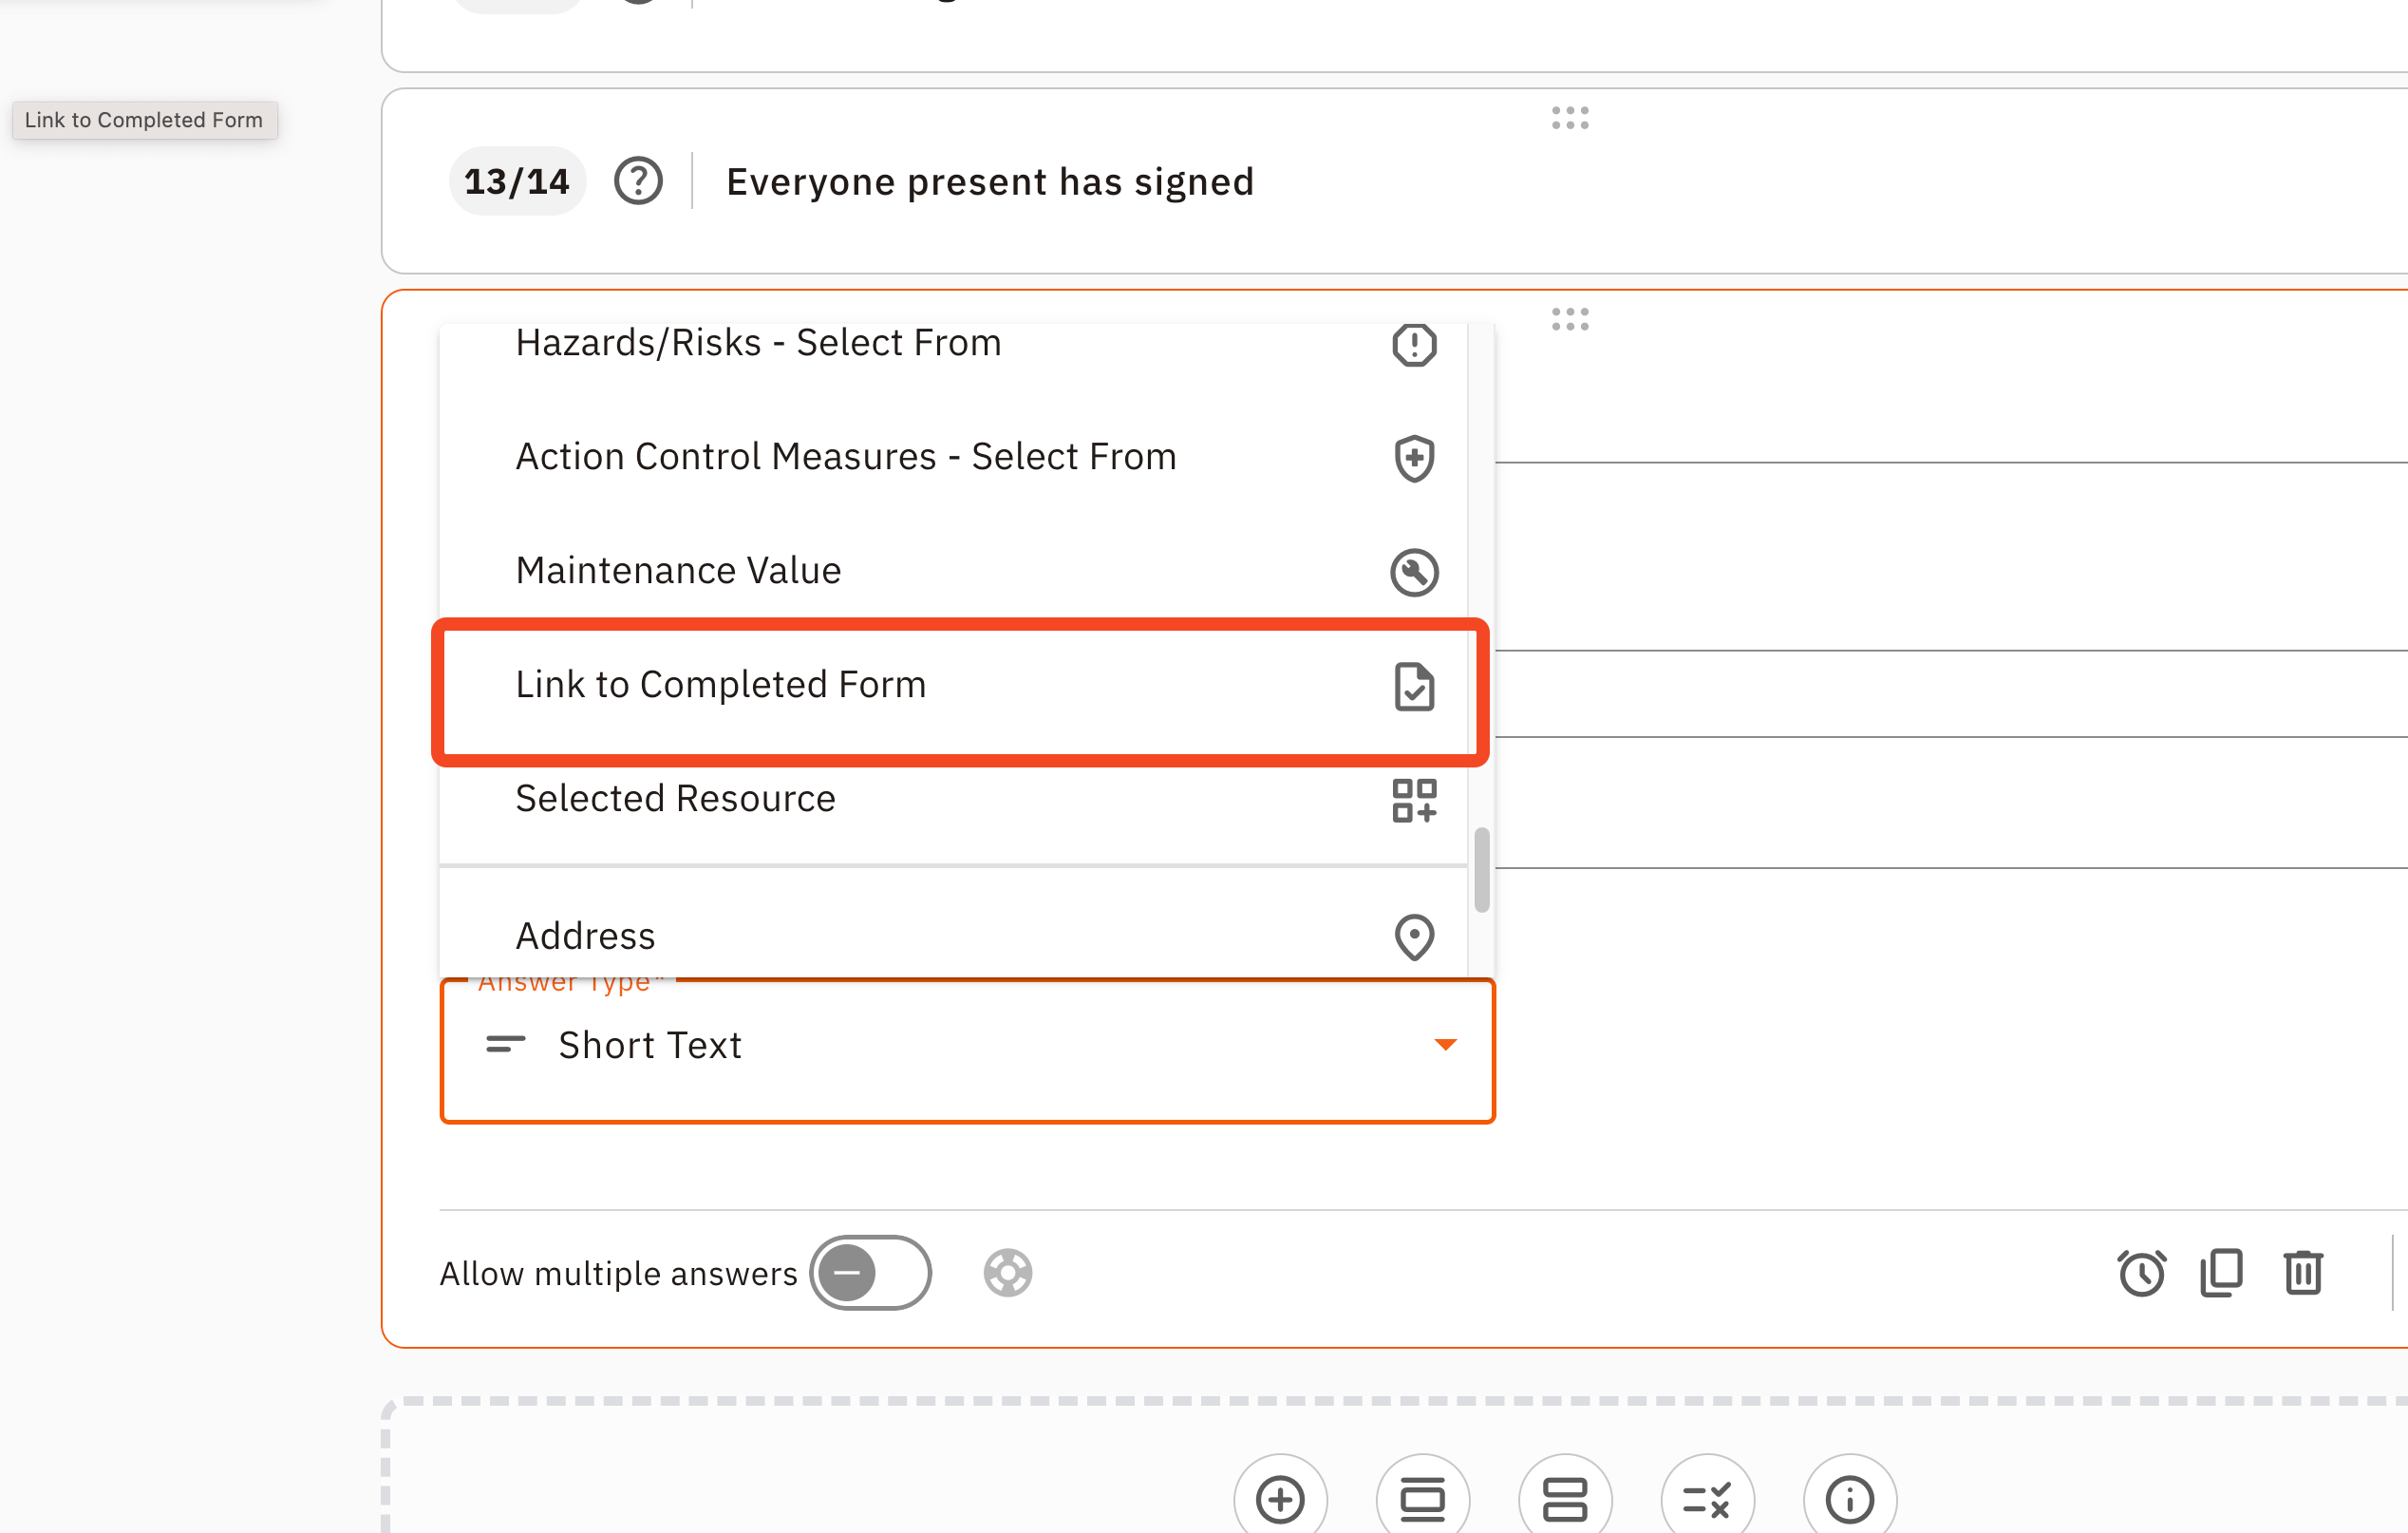Screen dimensions: 2408x1533
Task: Pick Action Control Measures - Select From
Action: [x=960, y=457]
